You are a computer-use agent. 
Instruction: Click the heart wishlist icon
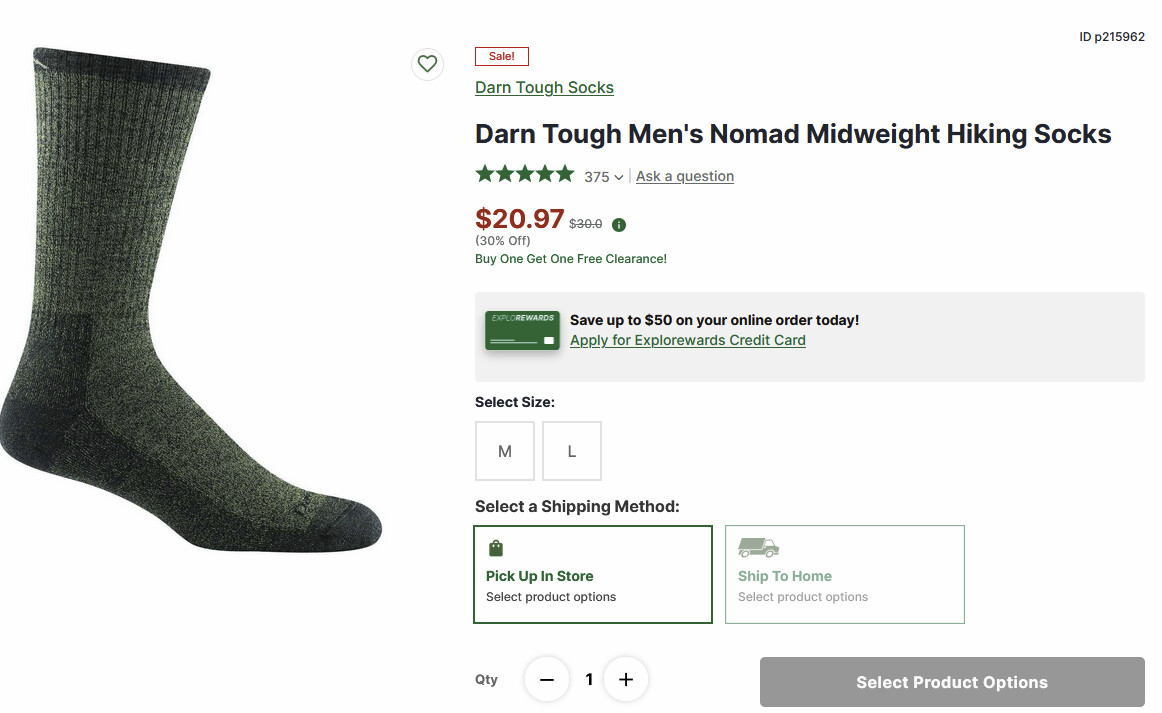point(427,64)
